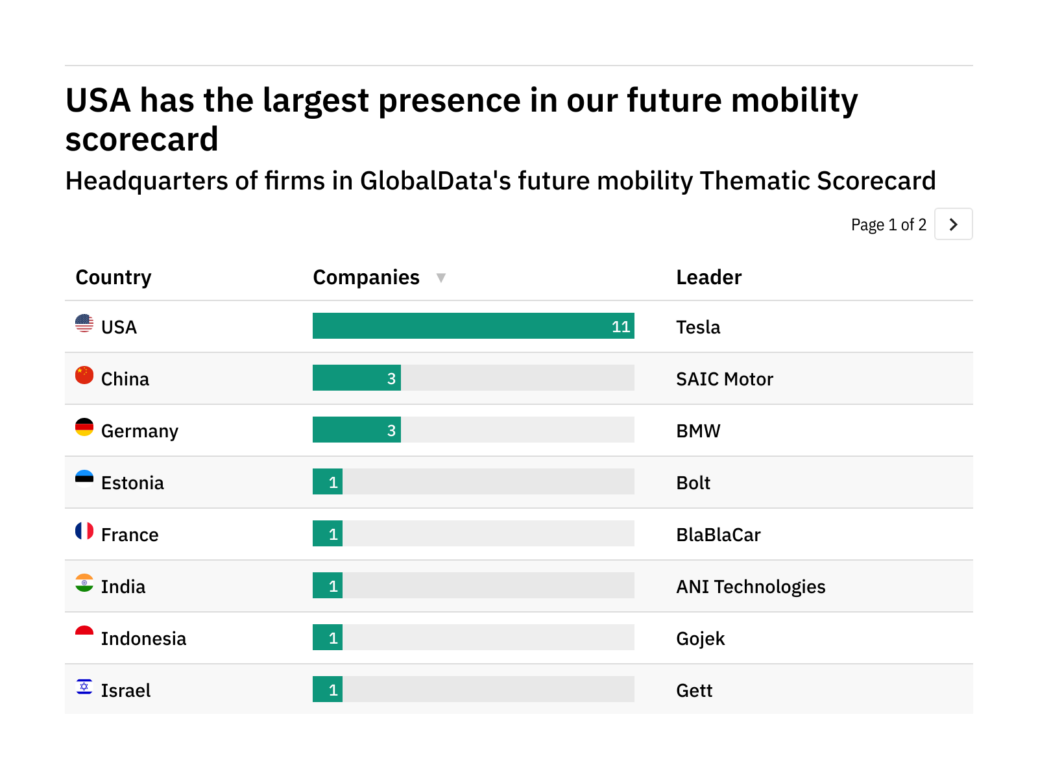This screenshot has height=778, width=1038.
Task: Click the USA flag icon
Action: [x=84, y=324]
